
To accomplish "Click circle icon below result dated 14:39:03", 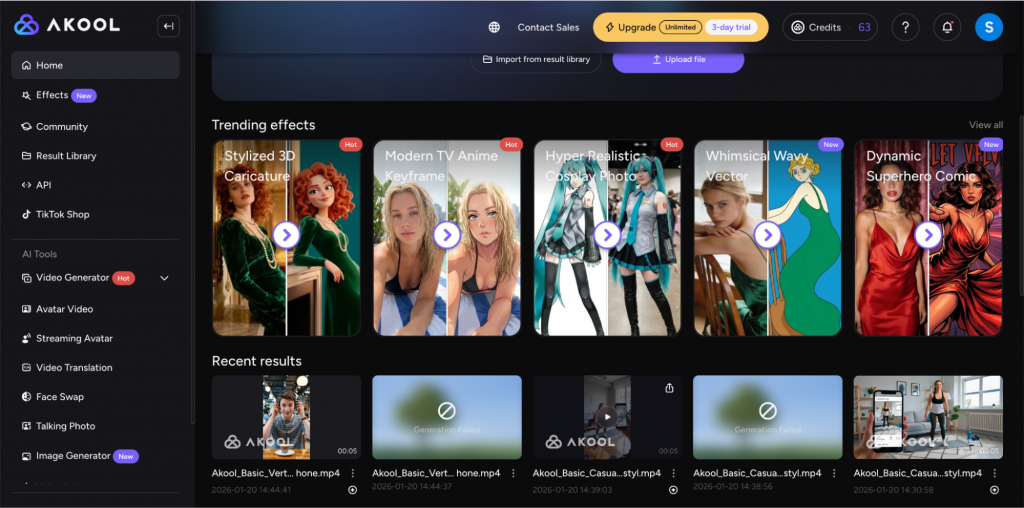I will point(673,490).
